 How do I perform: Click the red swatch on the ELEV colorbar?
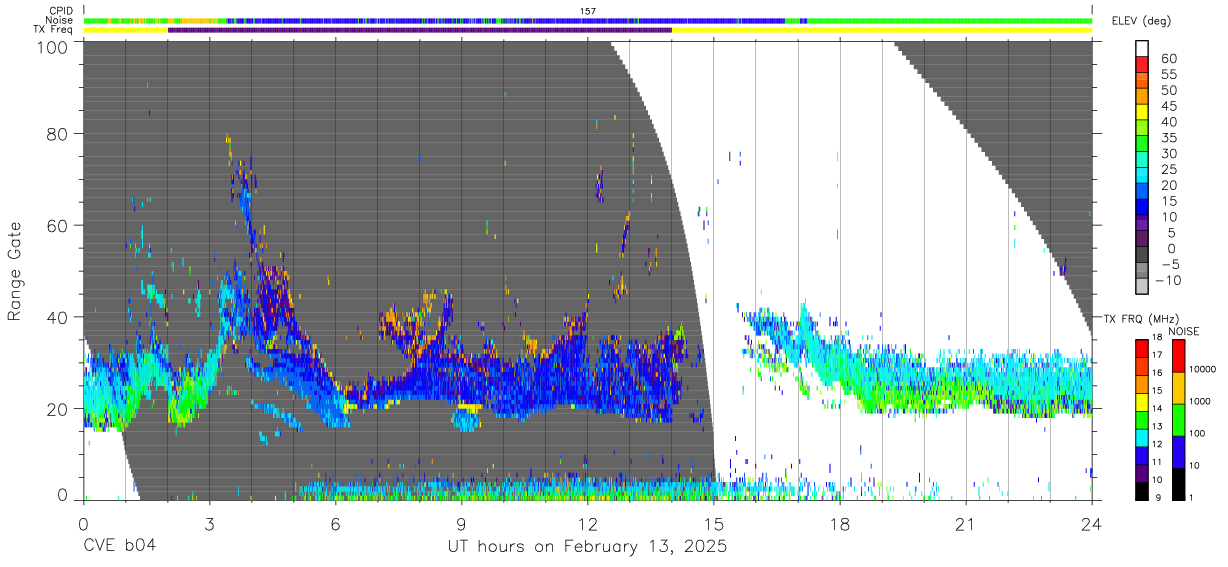[1142, 66]
